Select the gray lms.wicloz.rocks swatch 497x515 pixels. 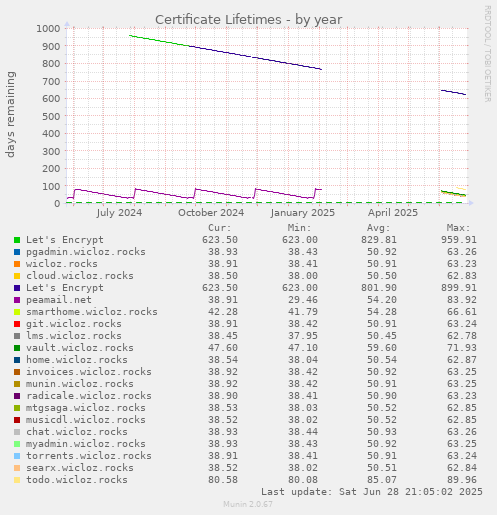click(17, 336)
